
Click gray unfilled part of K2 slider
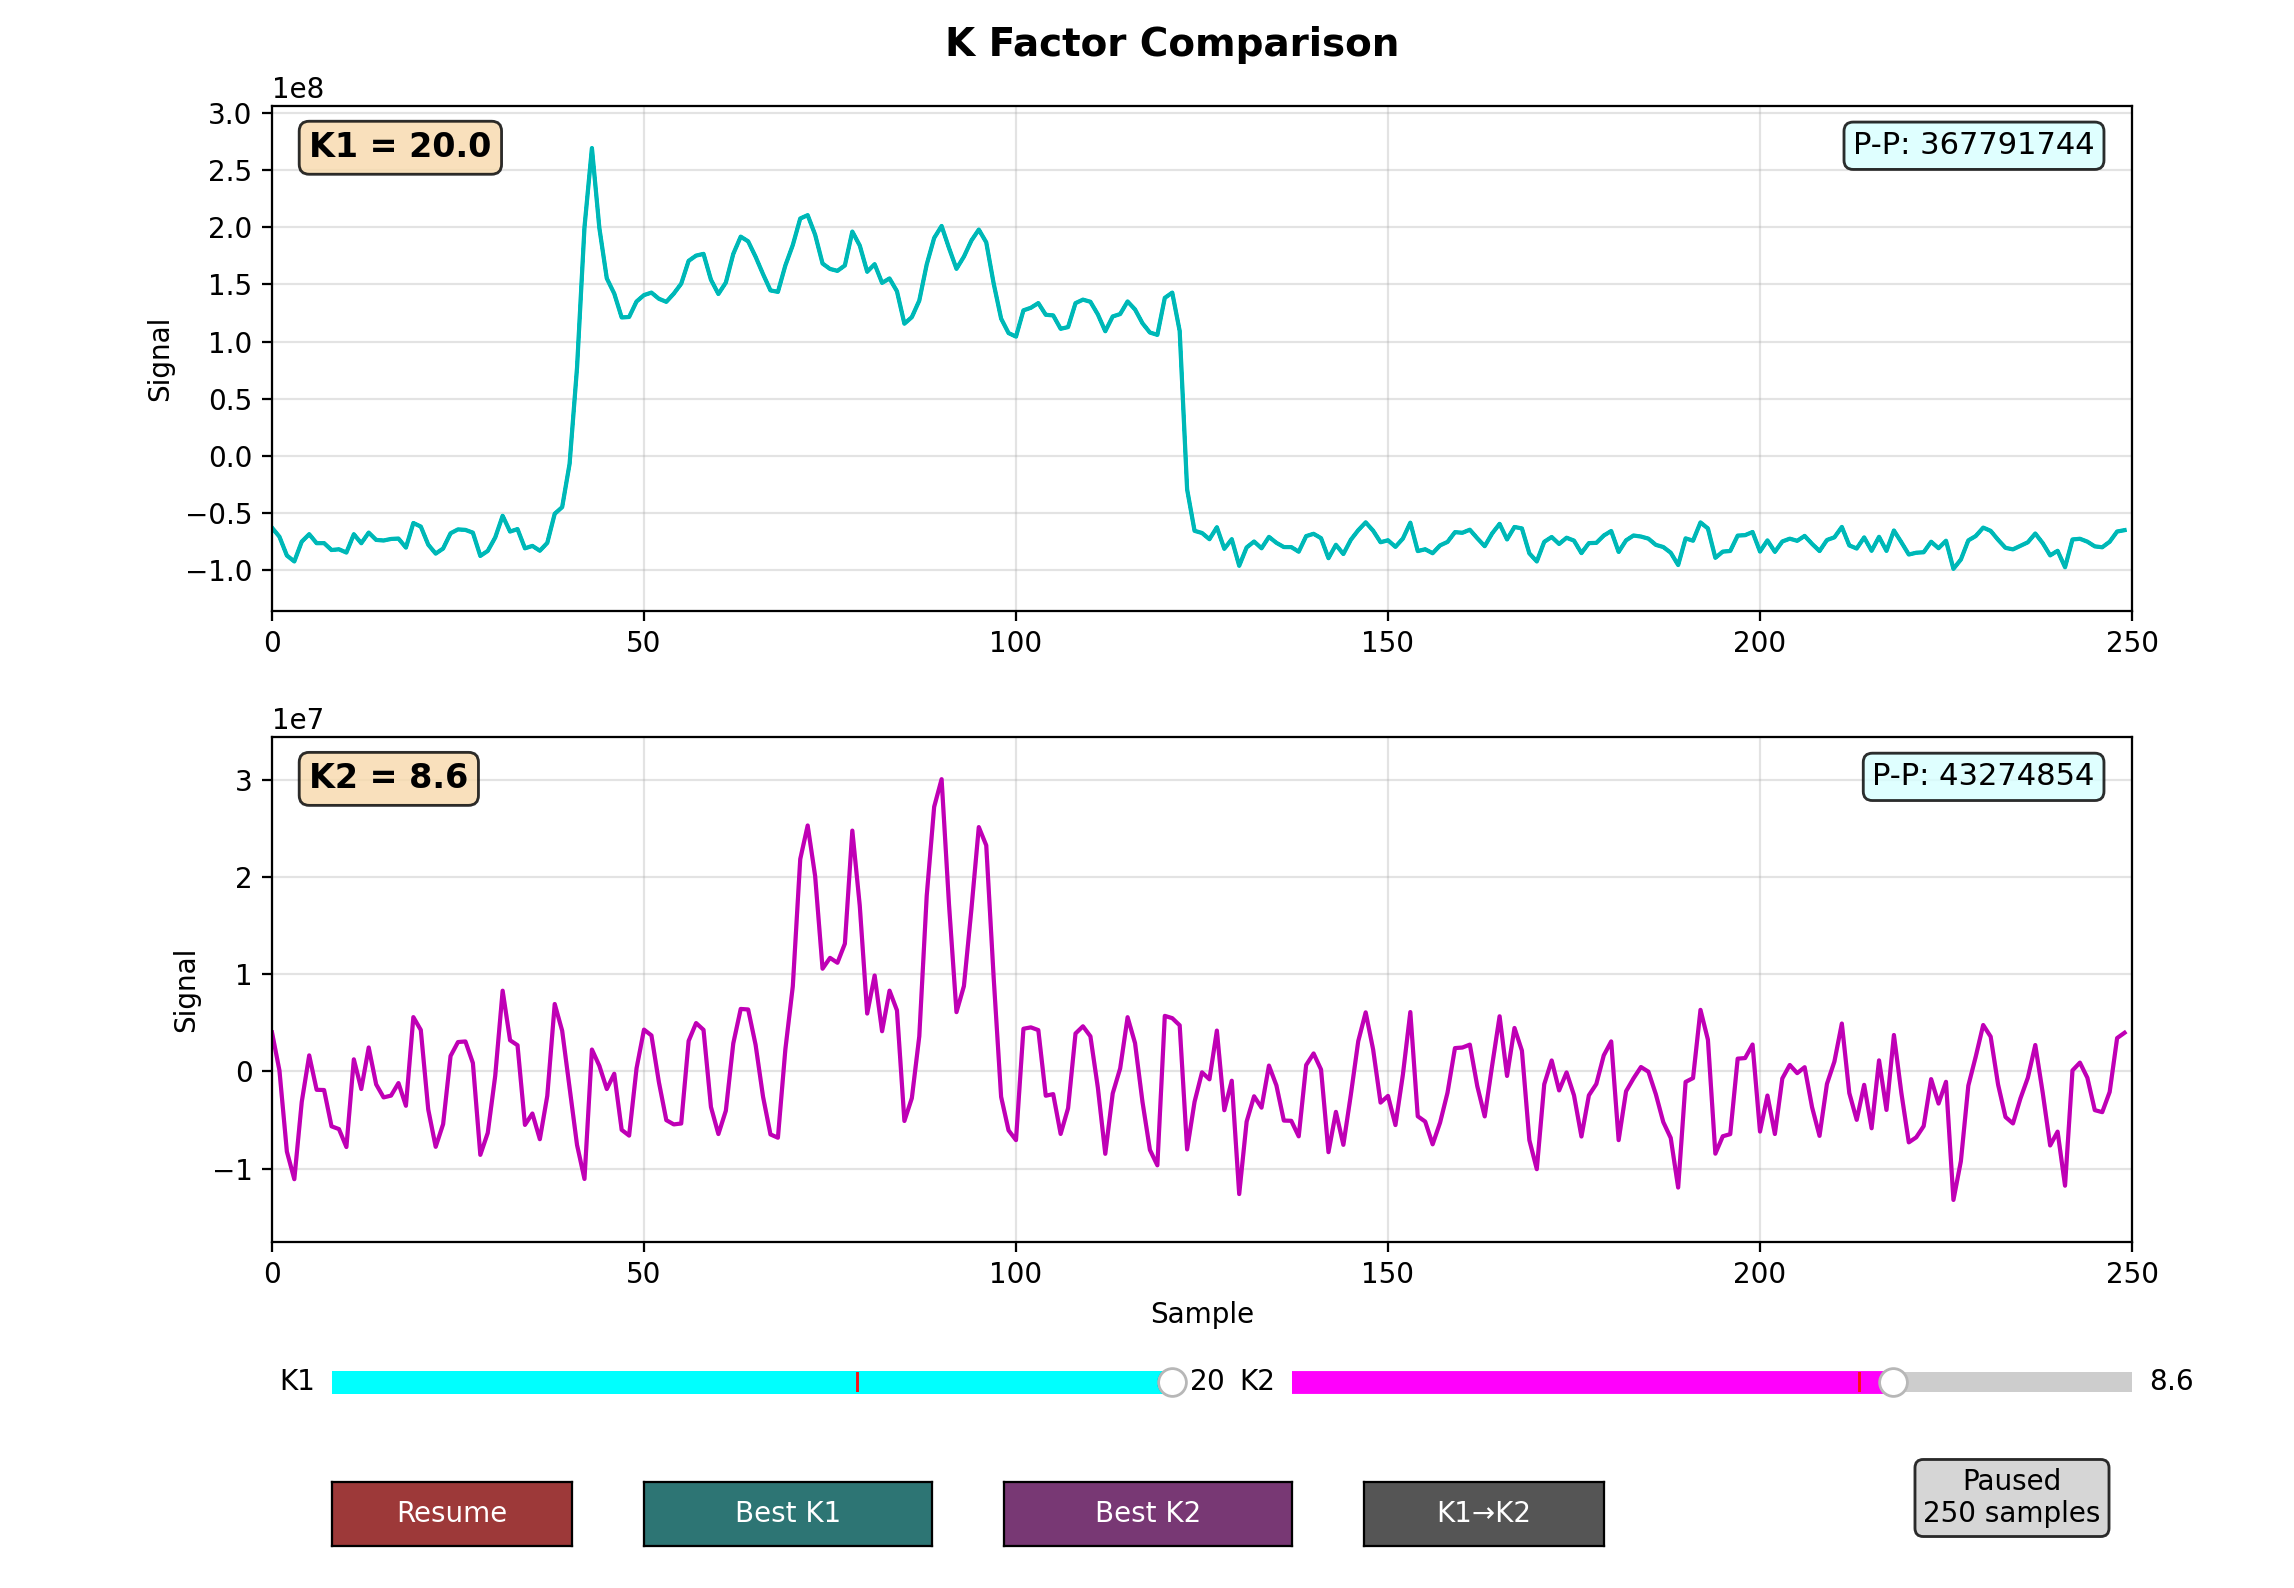coord(2020,1382)
